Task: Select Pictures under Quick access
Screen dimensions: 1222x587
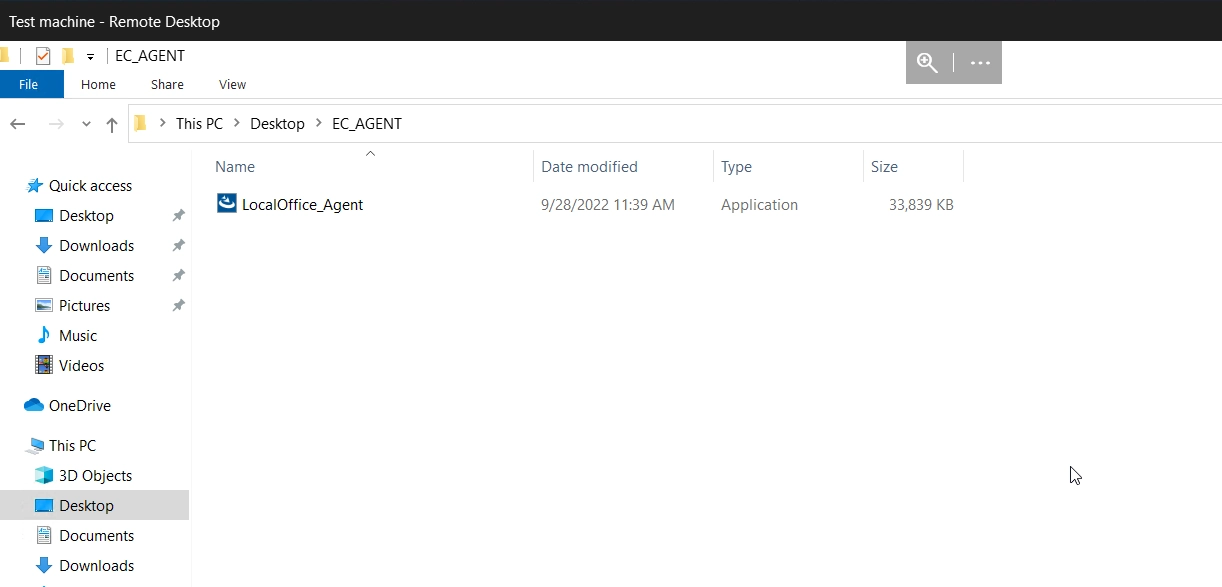Action: coord(84,305)
